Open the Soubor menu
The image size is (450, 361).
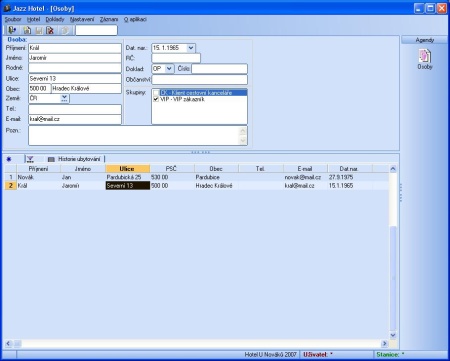click(x=13, y=19)
